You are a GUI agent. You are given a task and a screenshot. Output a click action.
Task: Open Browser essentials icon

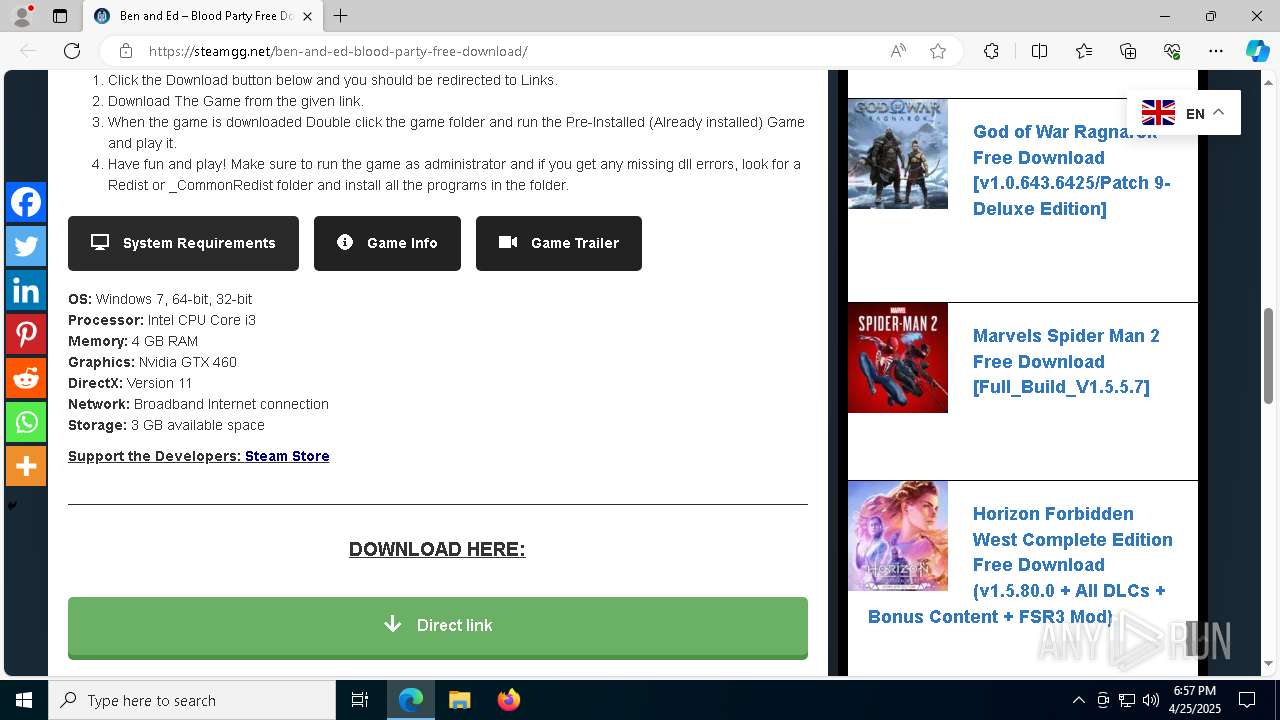coord(1172,51)
